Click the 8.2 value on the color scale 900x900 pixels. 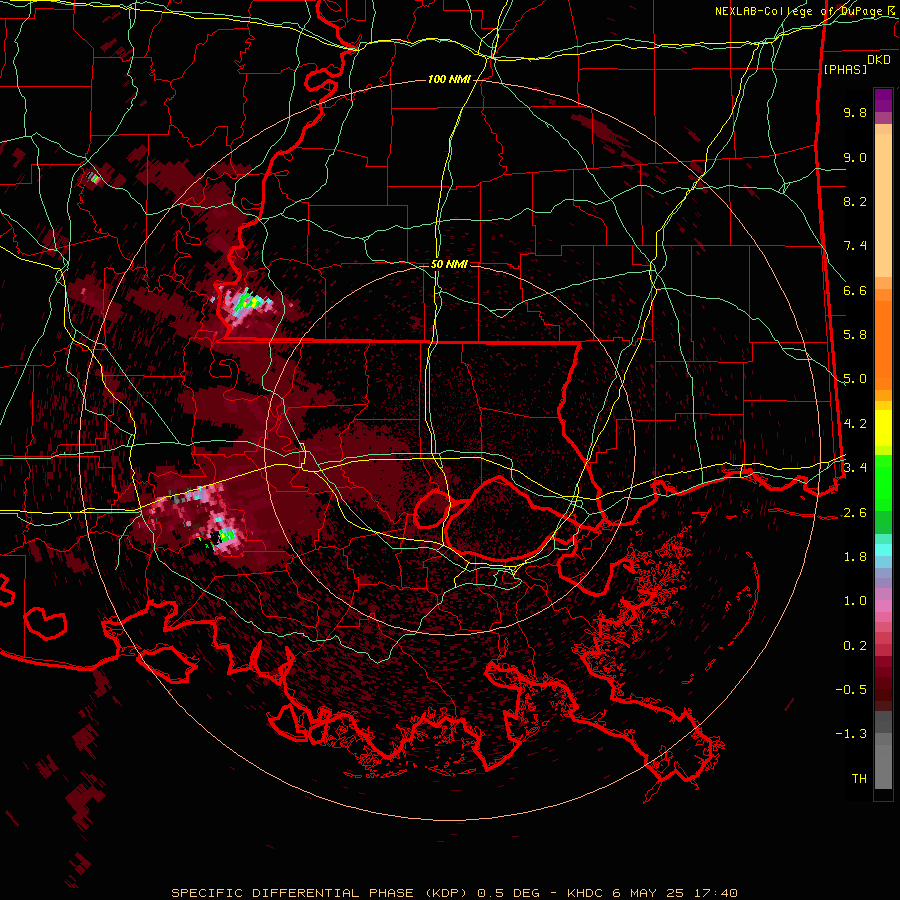855,201
